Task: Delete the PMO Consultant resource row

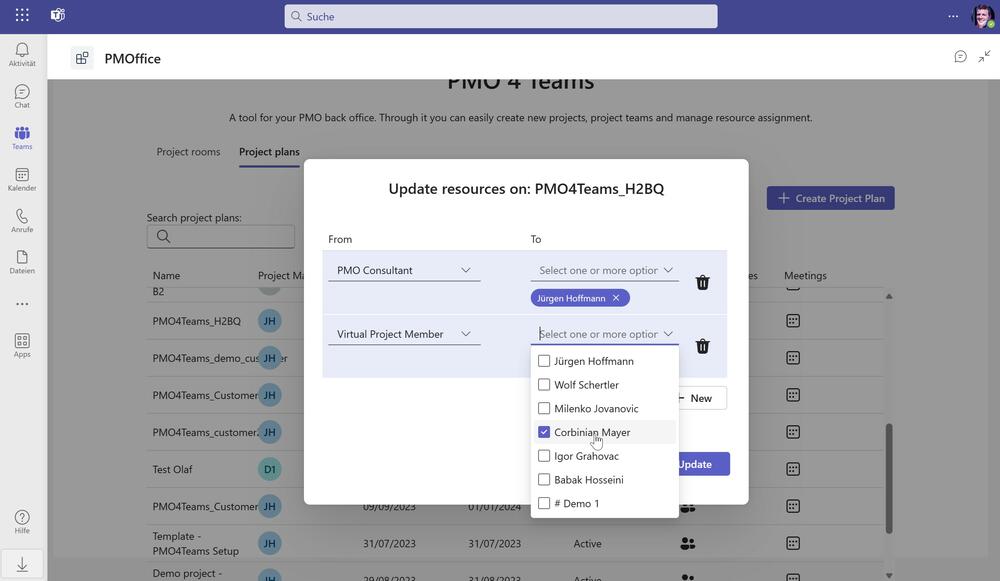Action: (x=702, y=282)
